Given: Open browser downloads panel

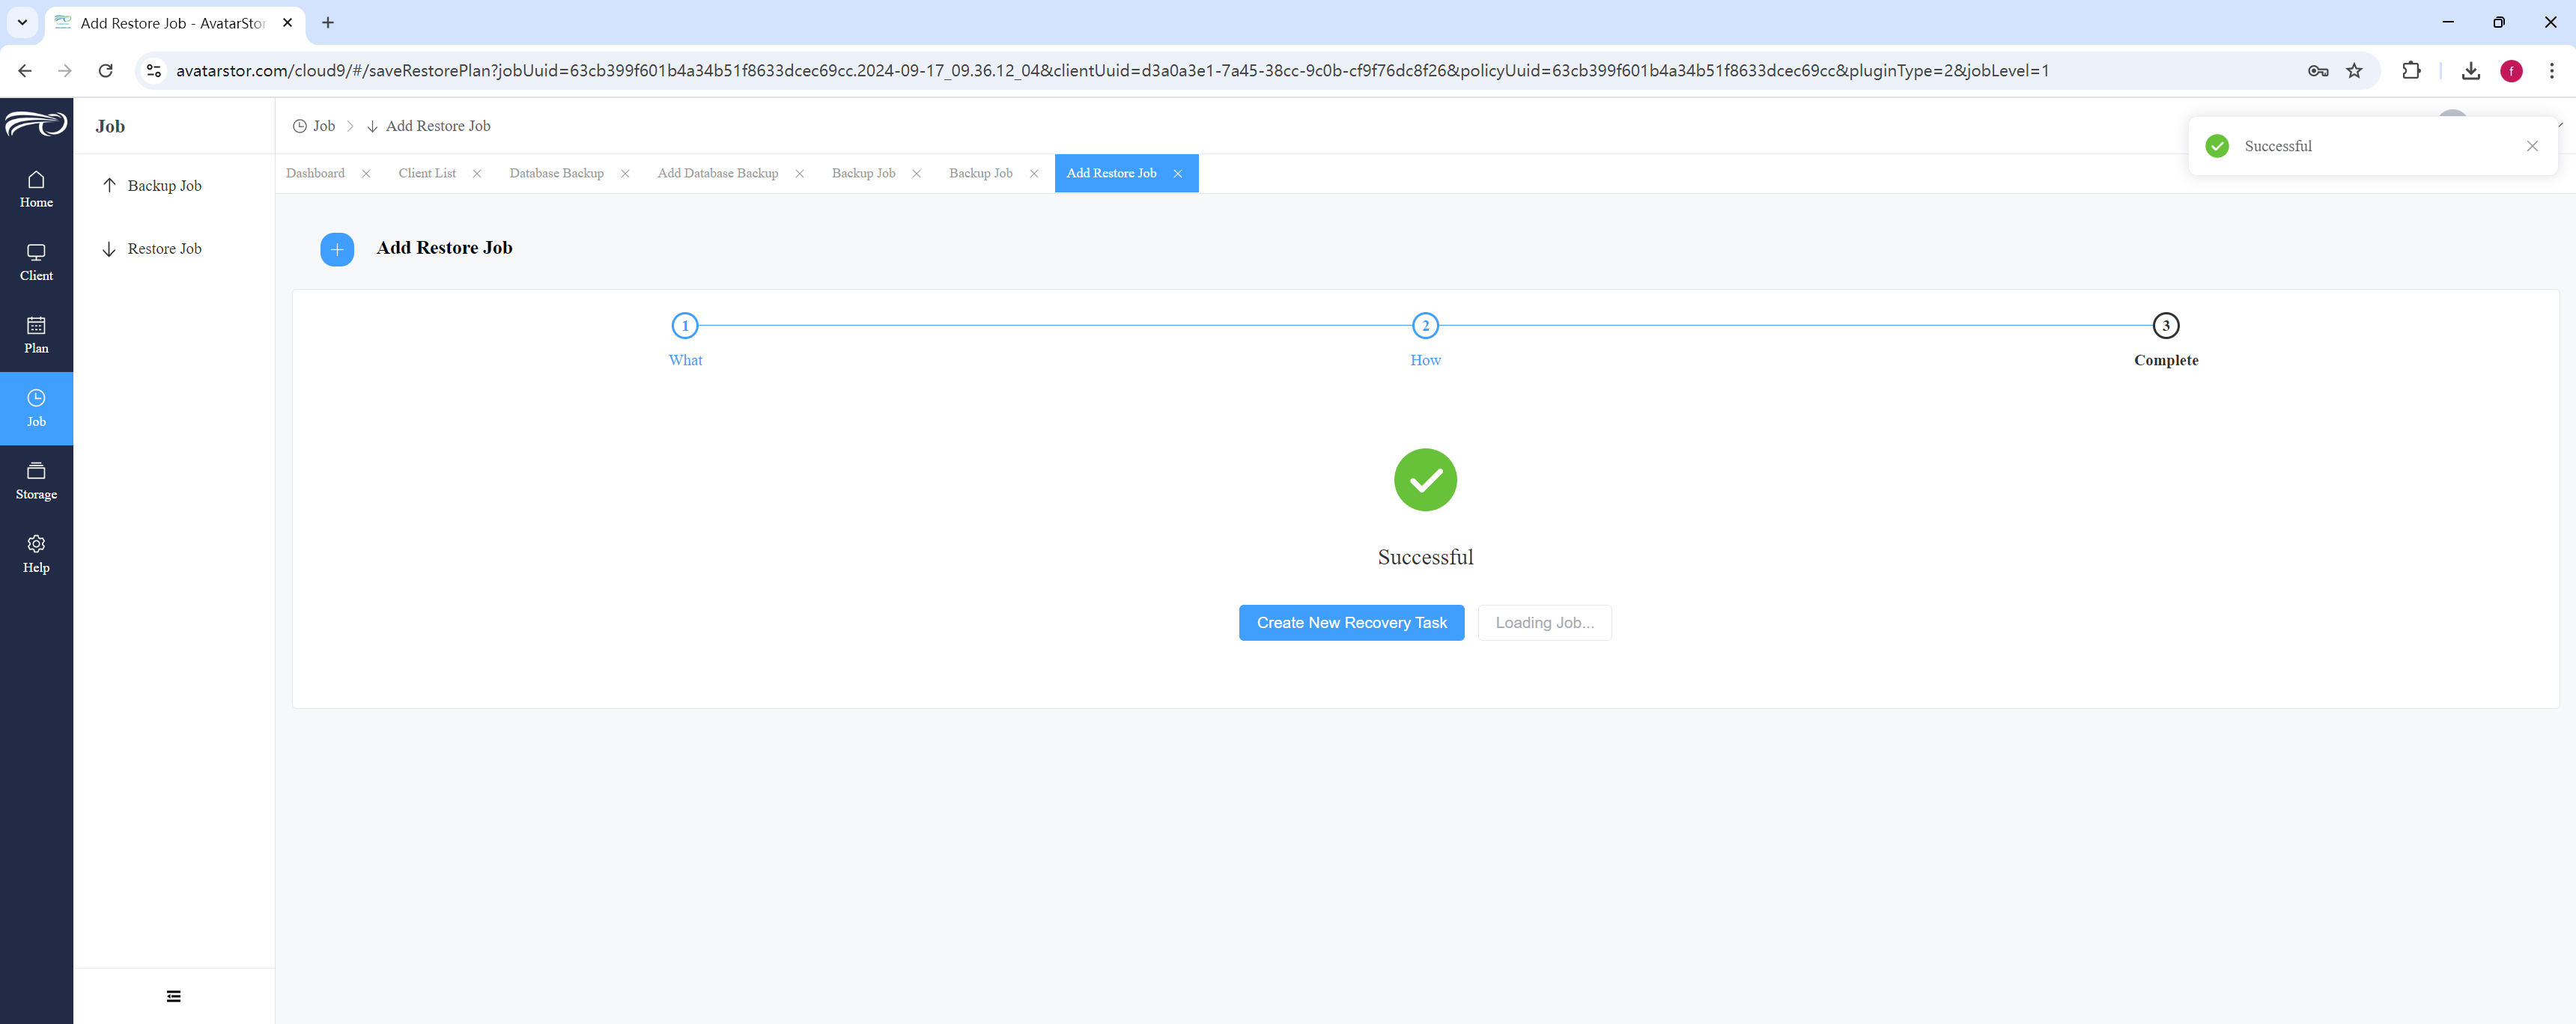Looking at the screenshot, I should [x=2470, y=70].
